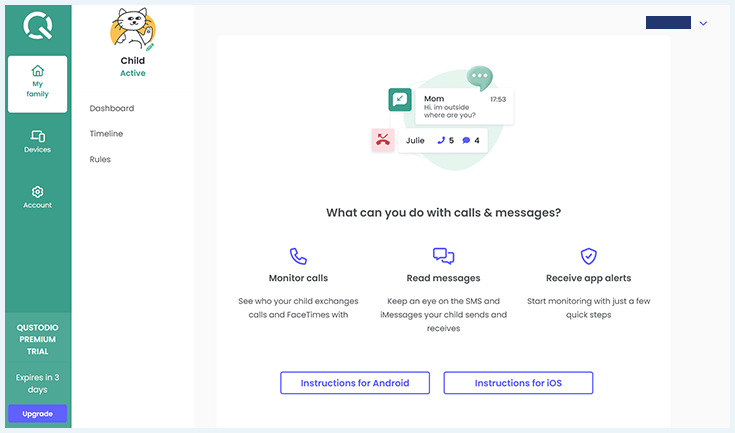This screenshot has height=433, width=735.
Task: Expand the account dropdown chevron
Action: [703, 23]
